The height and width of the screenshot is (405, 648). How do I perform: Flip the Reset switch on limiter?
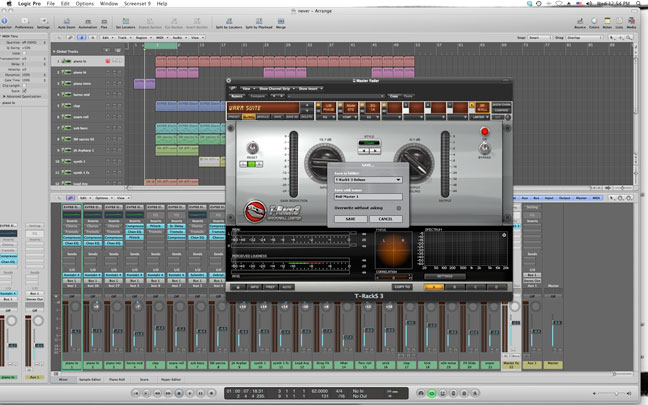click(252, 147)
